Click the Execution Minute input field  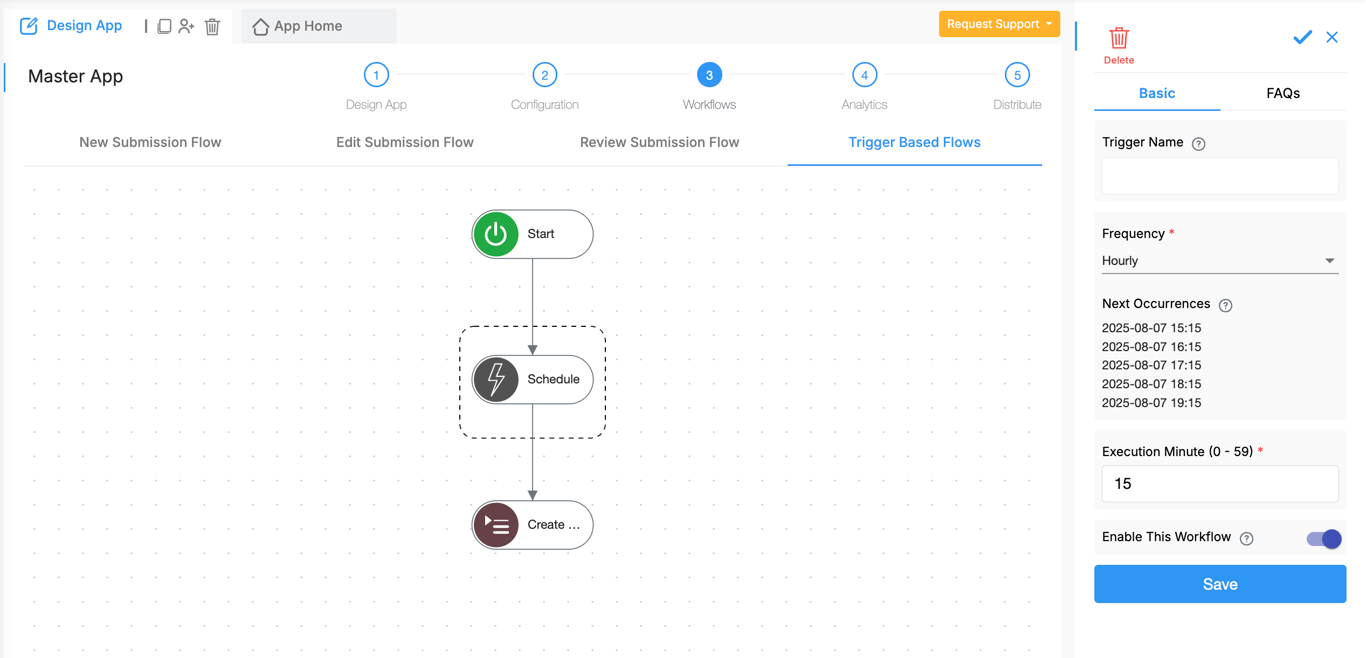point(1219,484)
